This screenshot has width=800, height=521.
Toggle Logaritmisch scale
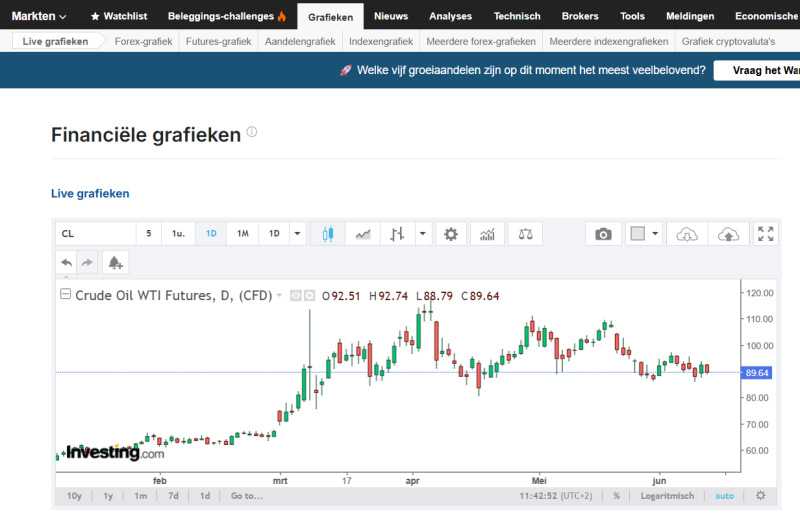pos(667,496)
